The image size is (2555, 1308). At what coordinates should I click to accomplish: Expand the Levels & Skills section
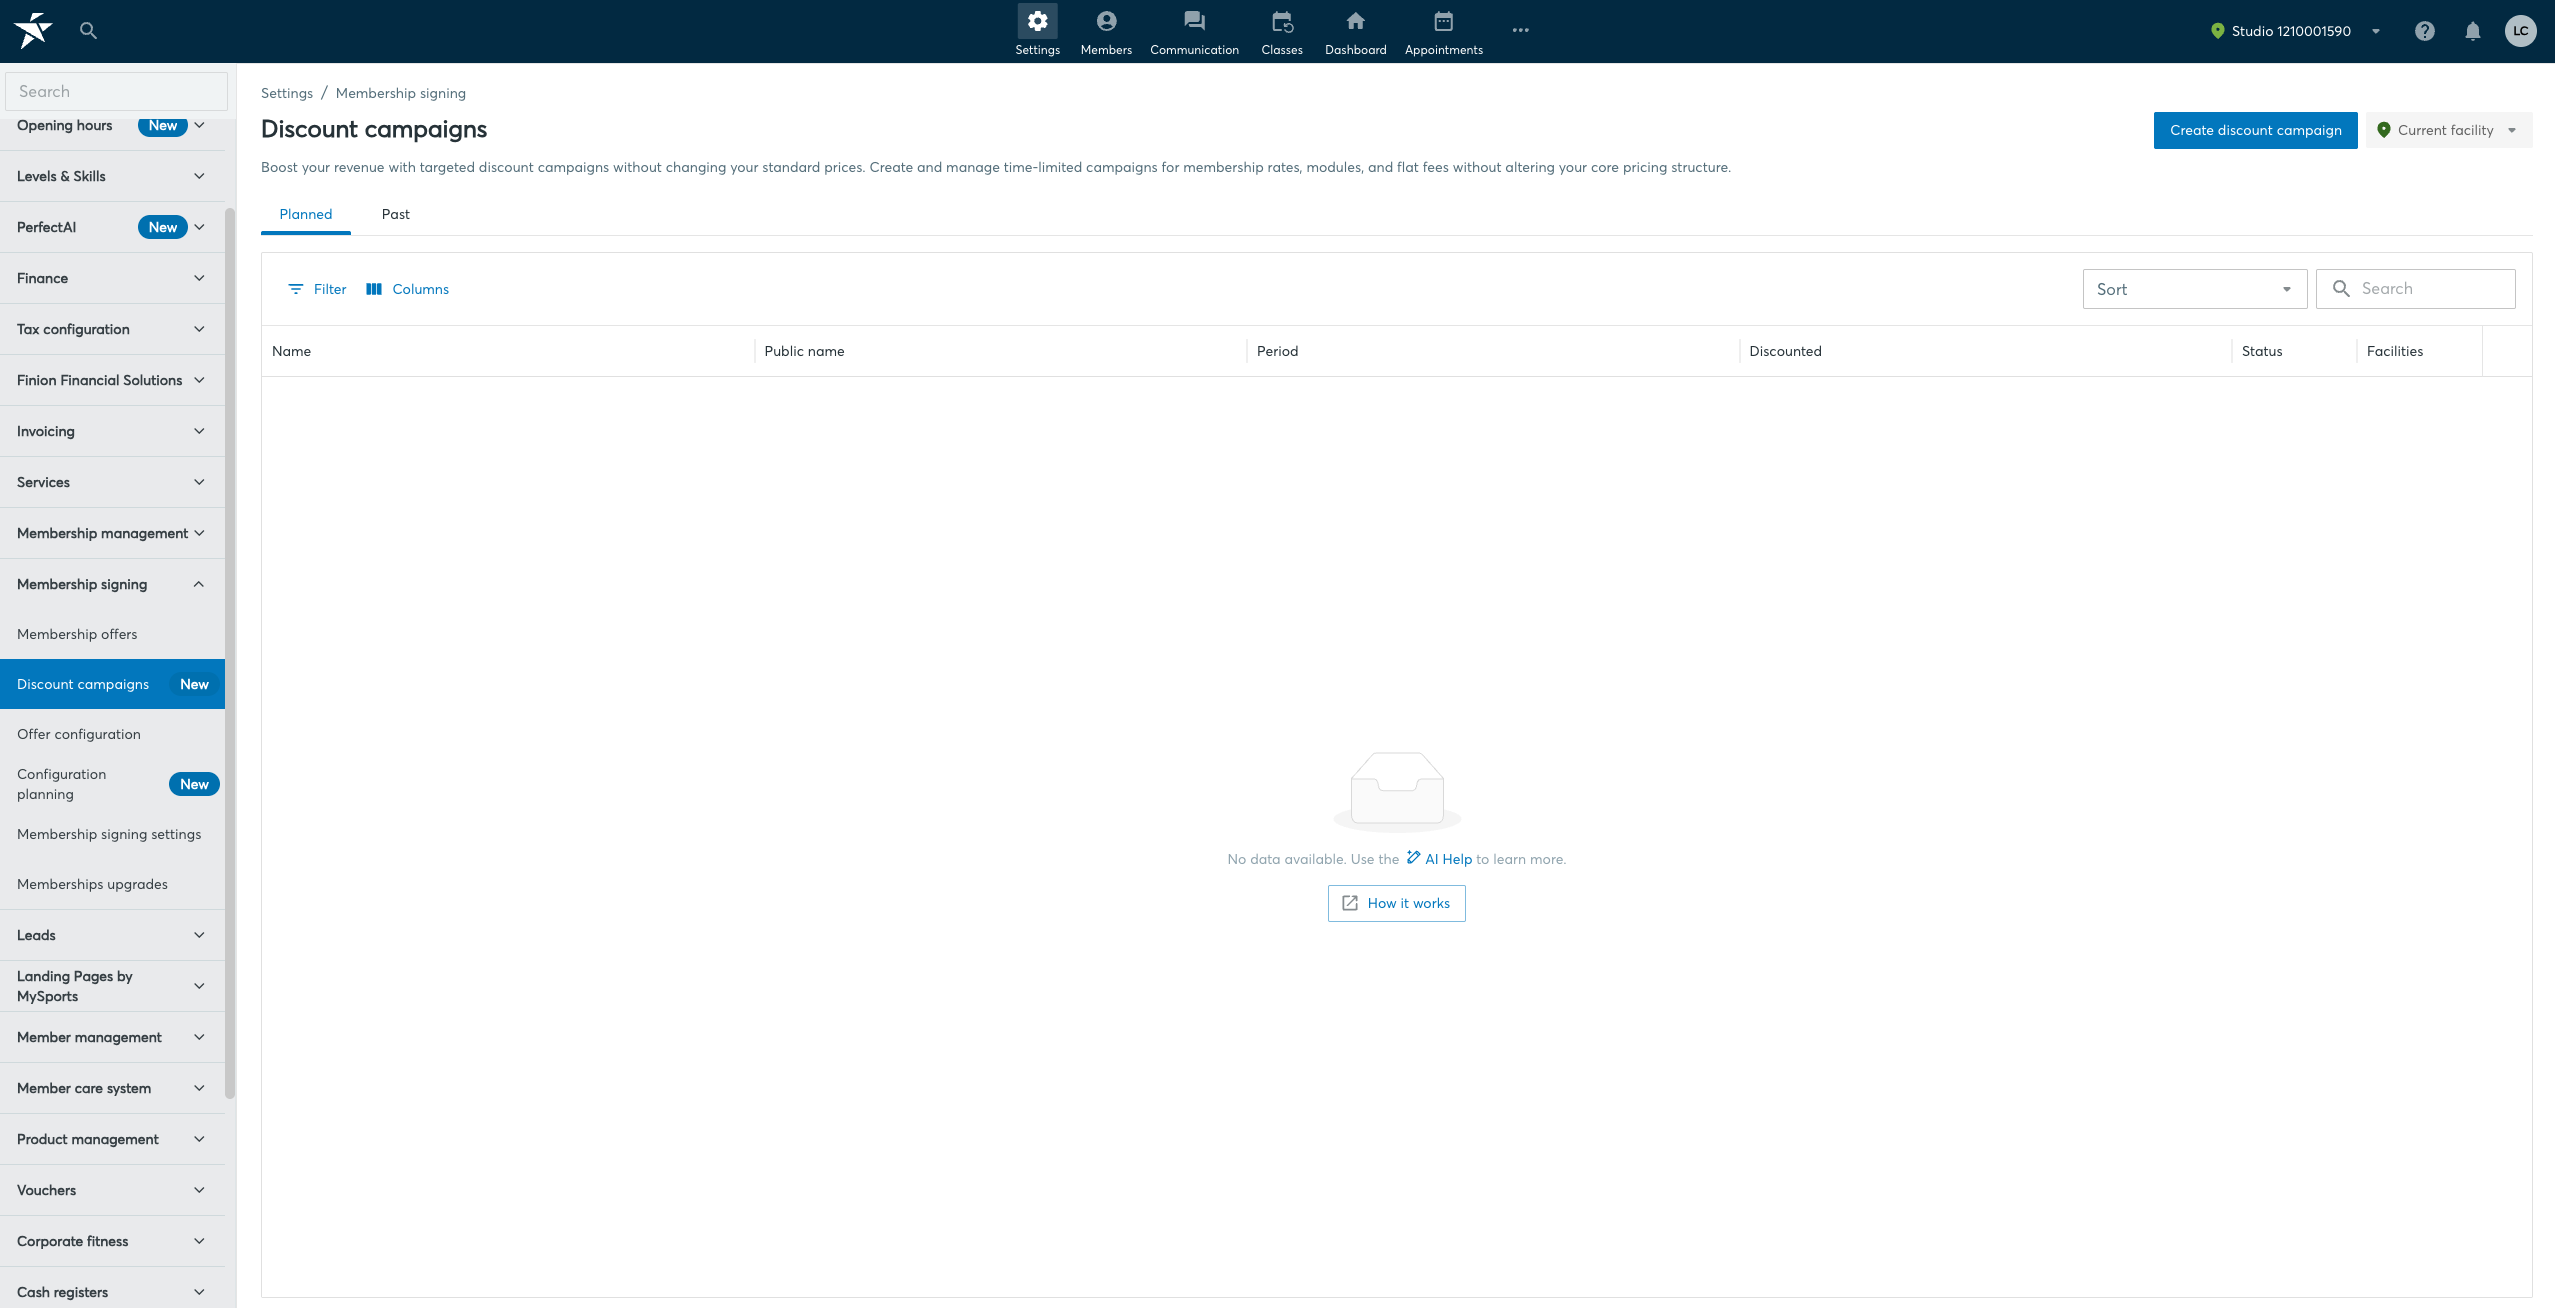112,176
